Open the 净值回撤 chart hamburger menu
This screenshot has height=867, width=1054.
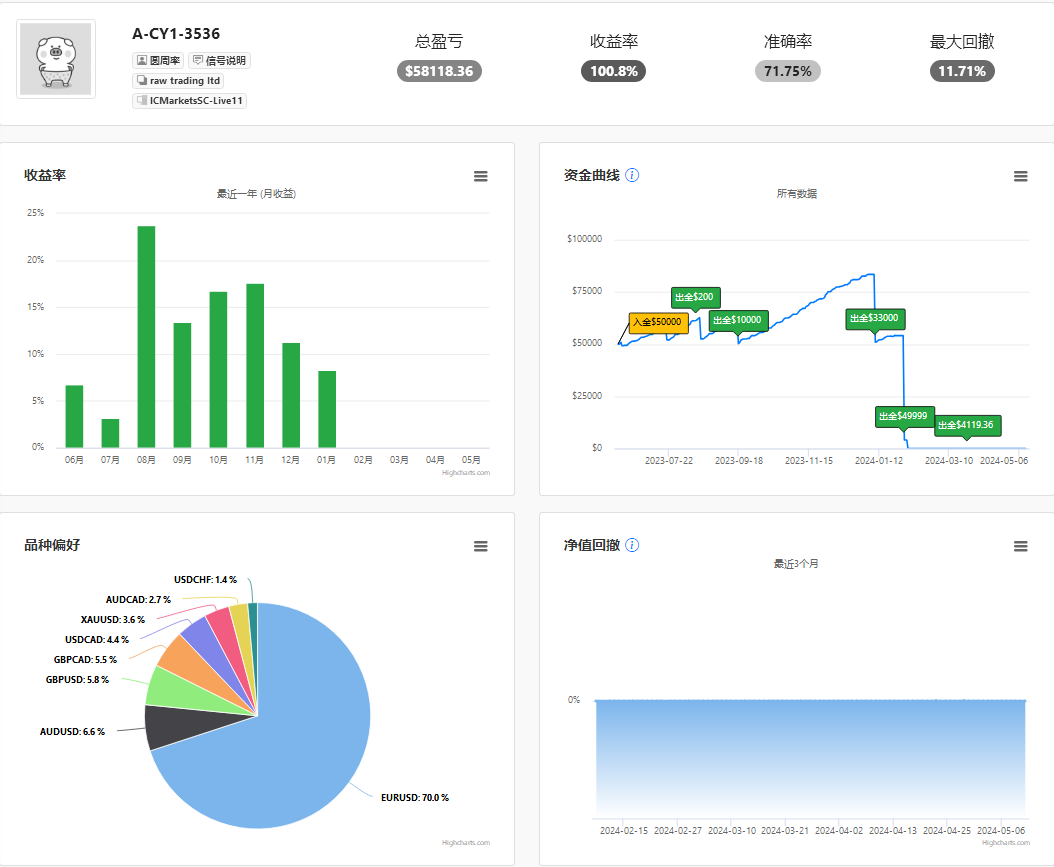[x=1020, y=546]
